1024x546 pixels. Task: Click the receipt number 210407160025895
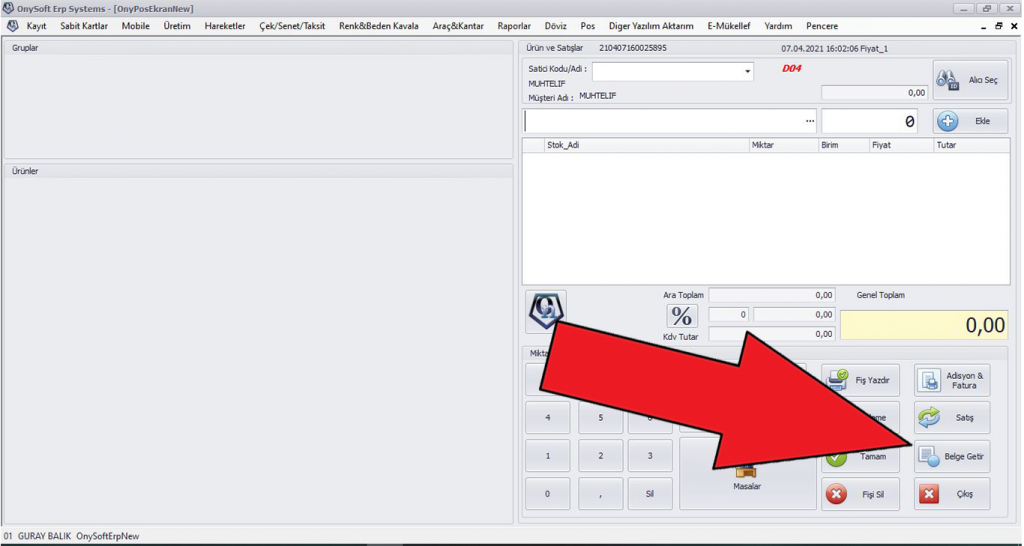click(x=633, y=48)
